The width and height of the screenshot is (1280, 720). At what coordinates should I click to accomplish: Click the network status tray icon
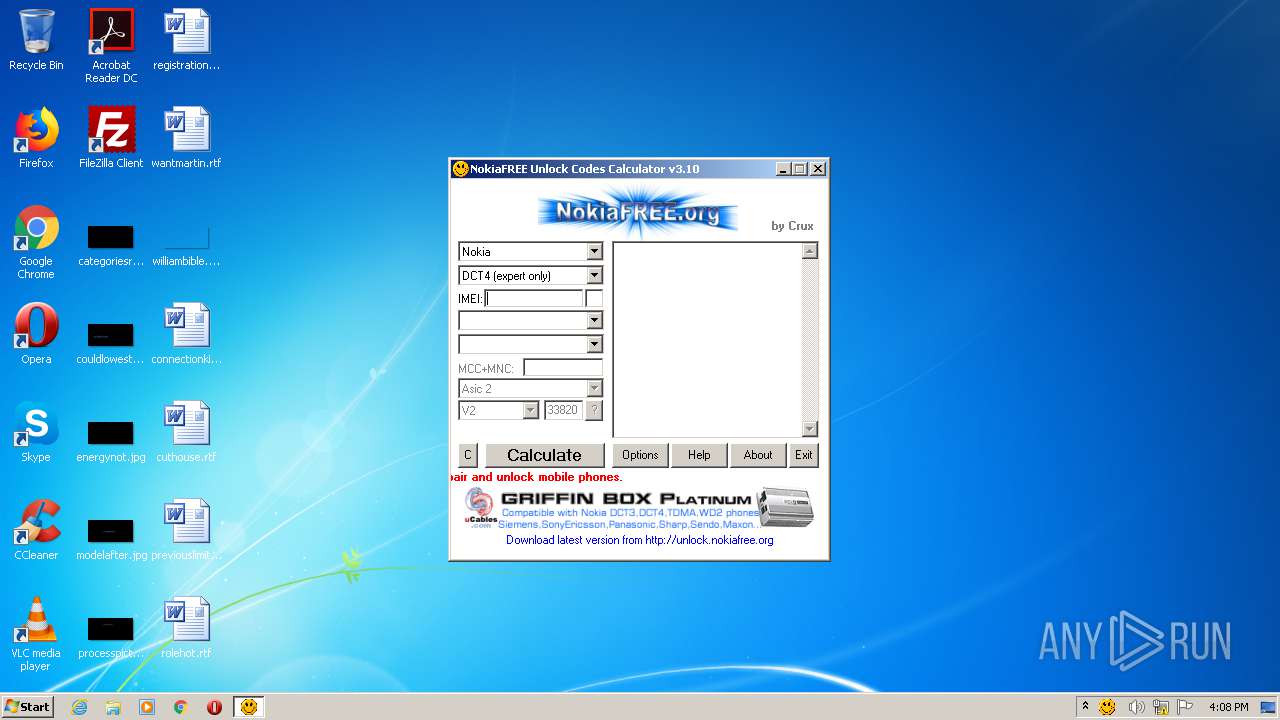point(1161,707)
